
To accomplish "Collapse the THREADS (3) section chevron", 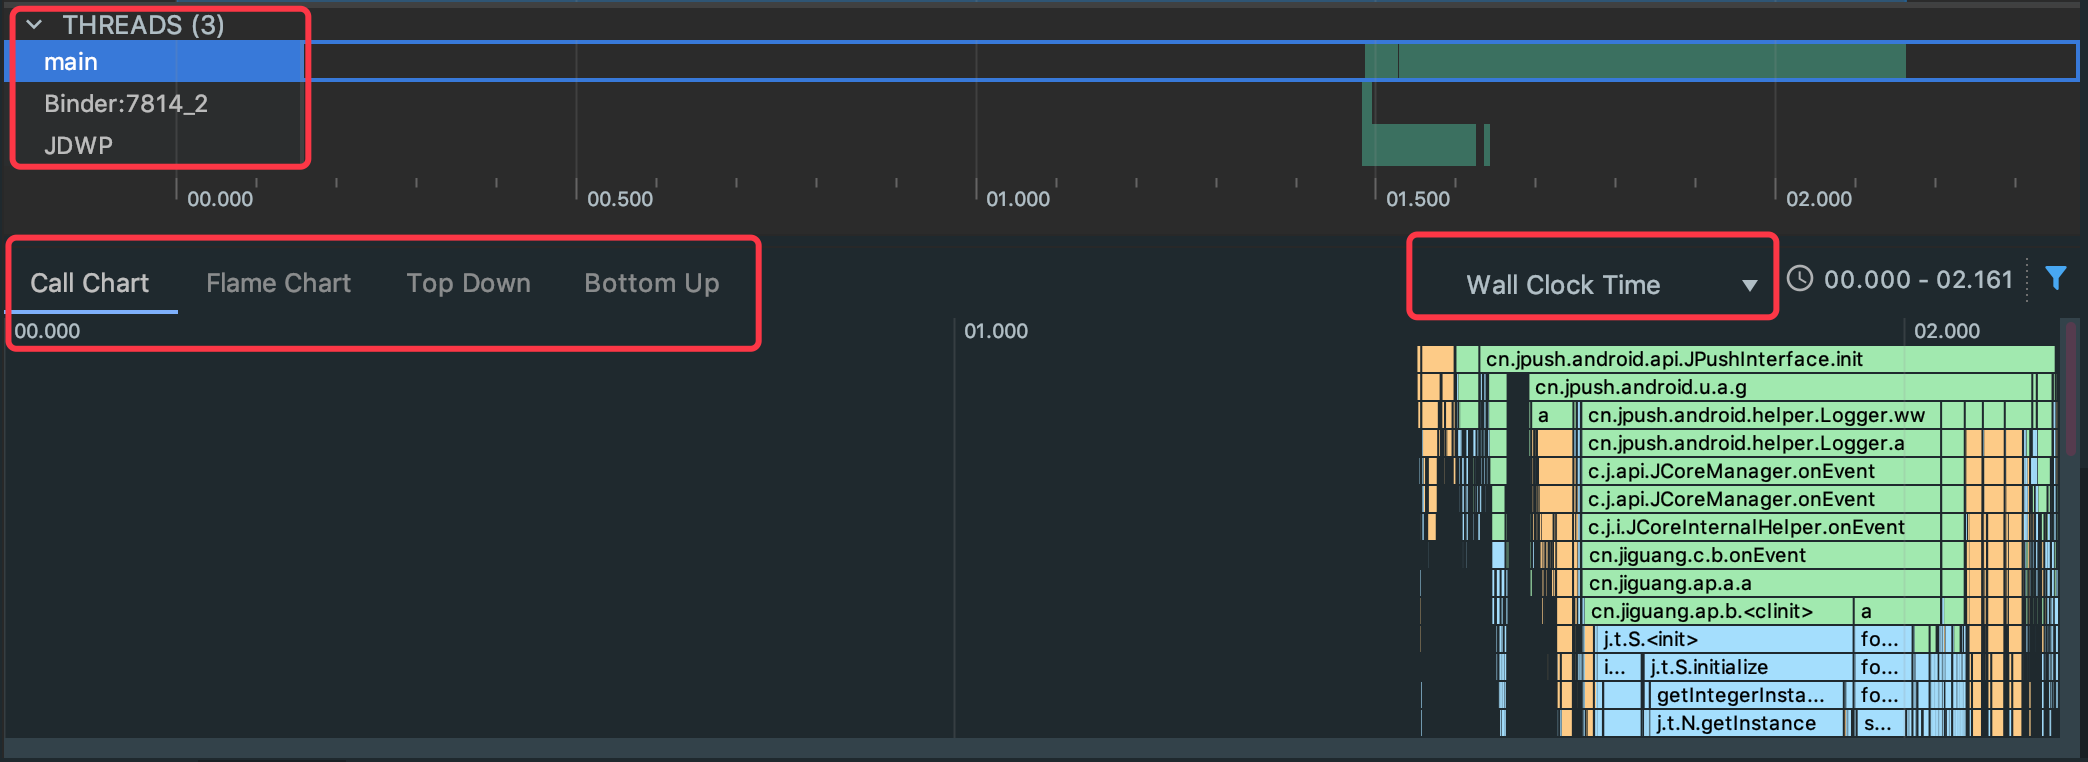I will click(x=35, y=25).
